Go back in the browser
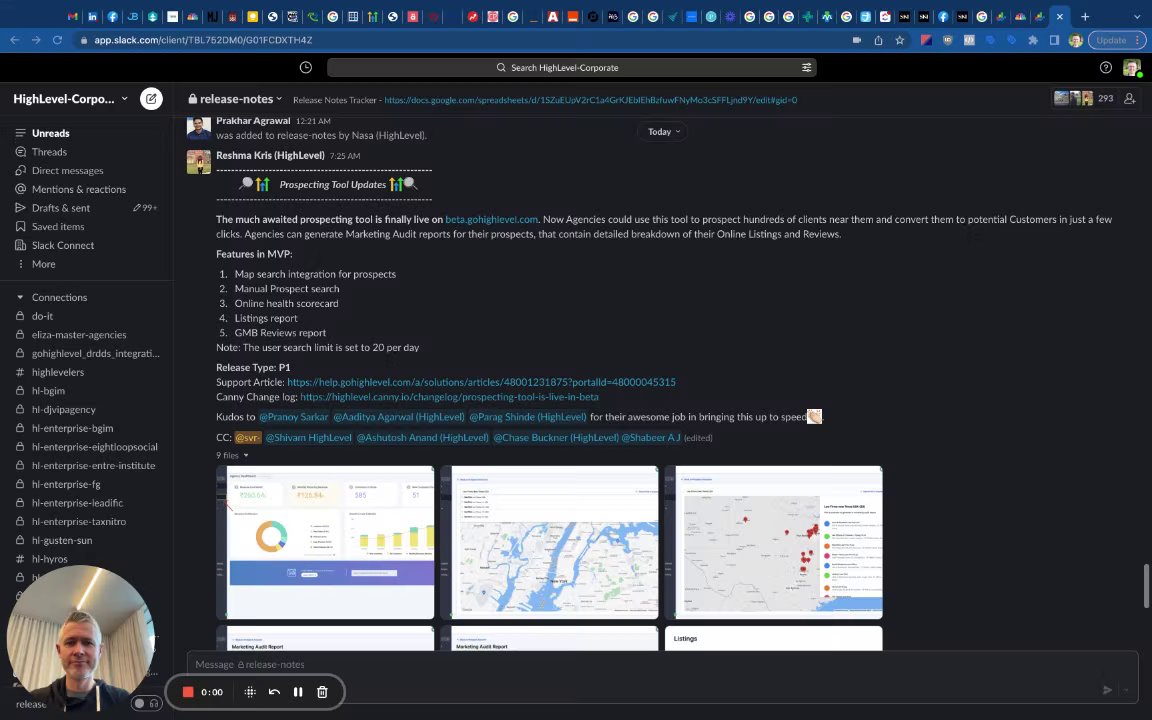Viewport: 1152px width, 720px height. tap(15, 40)
